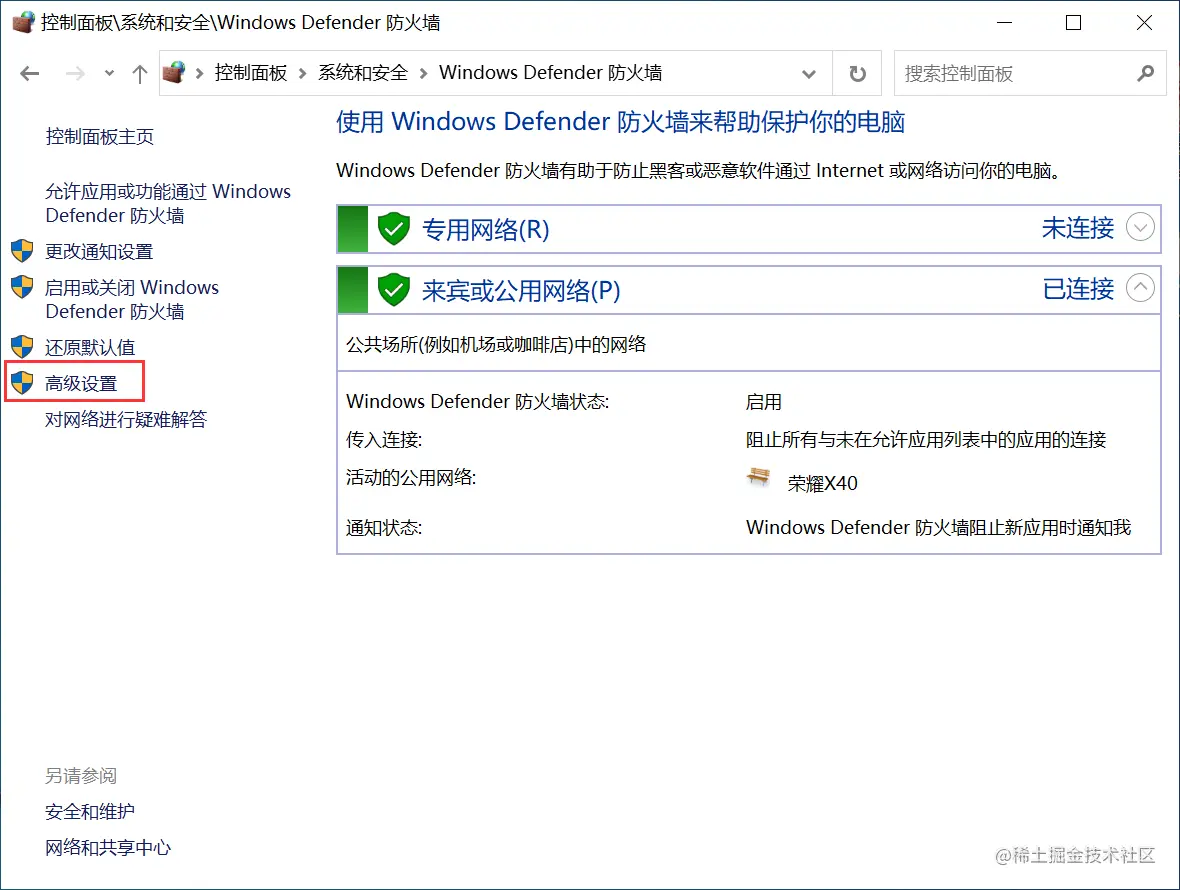This screenshot has width=1180, height=890.
Task: Select 系统和安全 in the breadcrumb path
Action: tap(363, 73)
